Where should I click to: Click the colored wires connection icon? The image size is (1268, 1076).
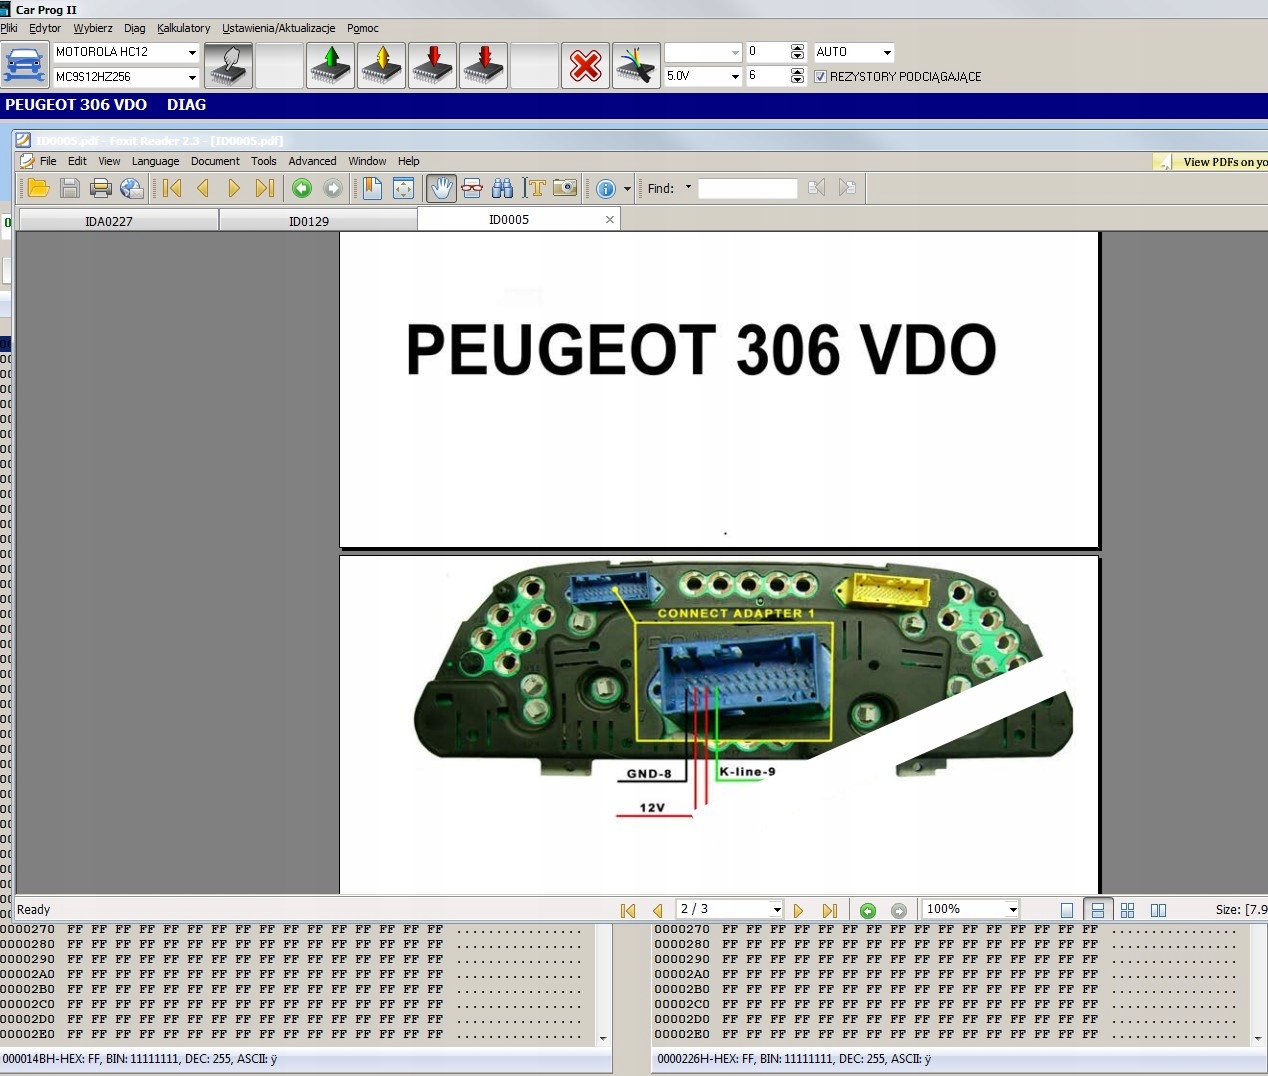(635, 66)
